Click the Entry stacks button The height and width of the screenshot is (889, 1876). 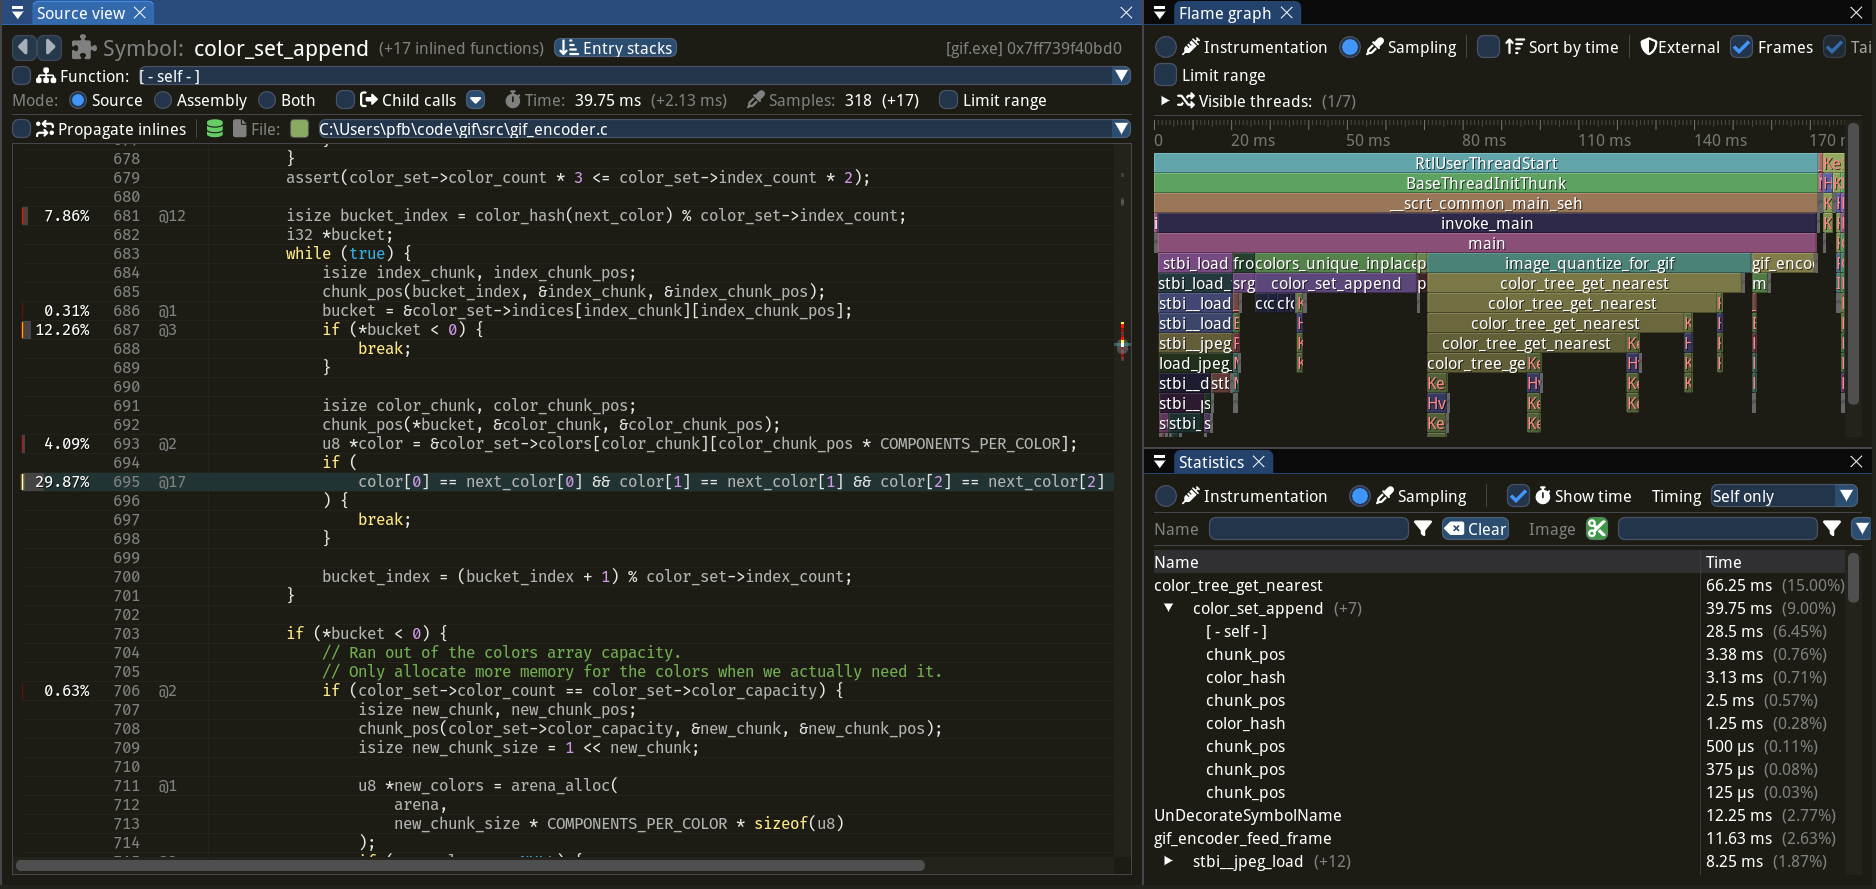[616, 48]
